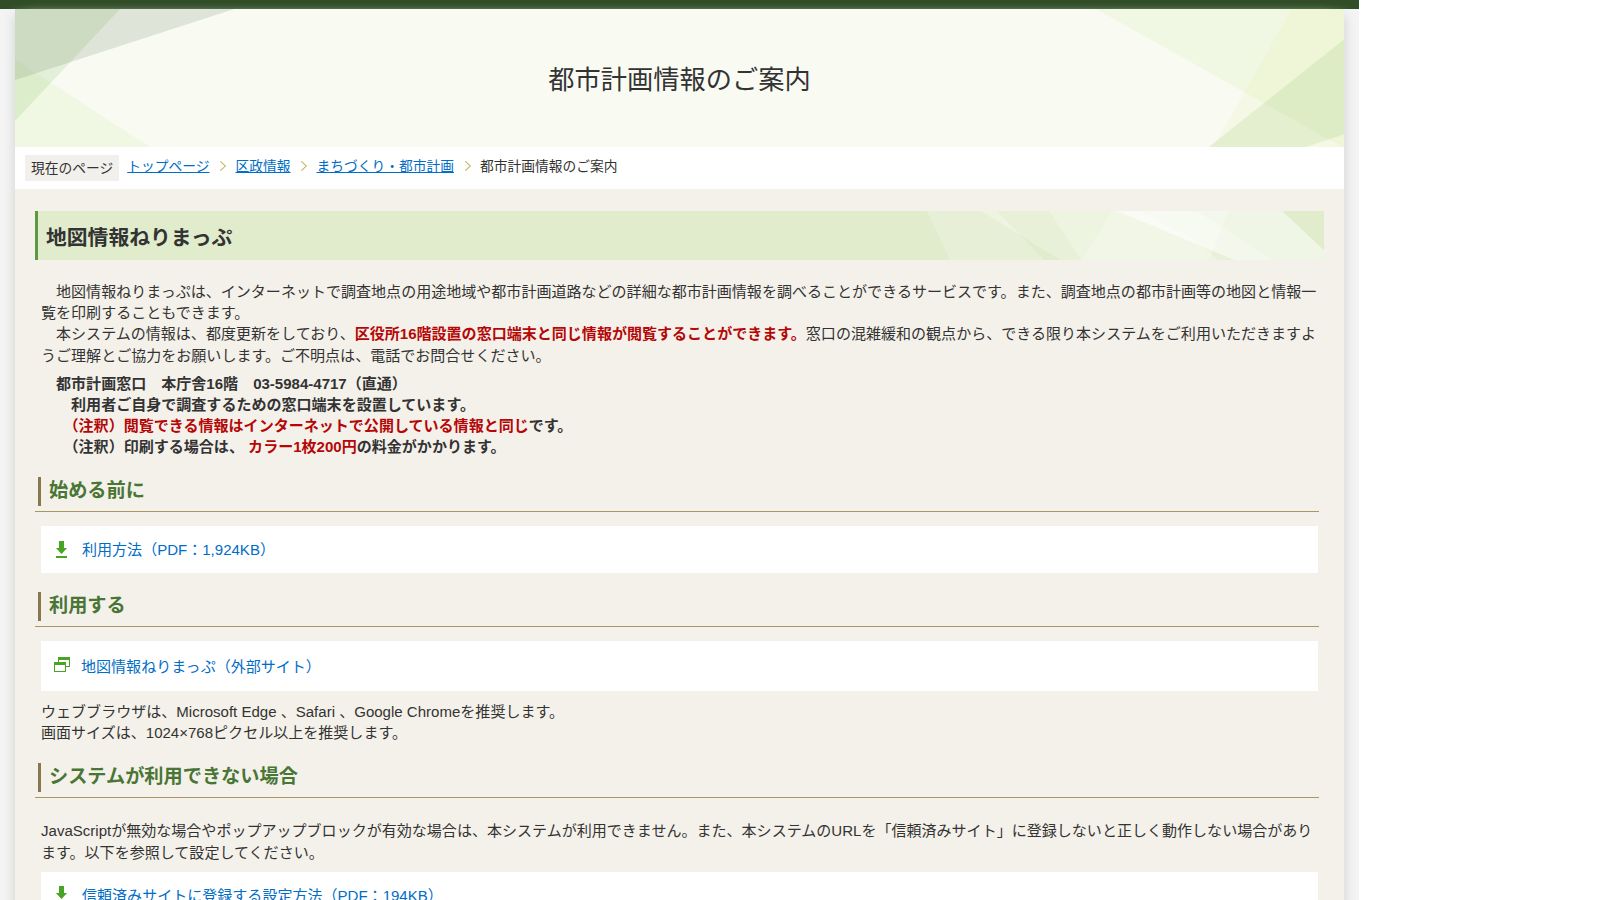Download 利用方法 PDF link
The width and height of the screenshot is (1600, 900).
(175, 550)
